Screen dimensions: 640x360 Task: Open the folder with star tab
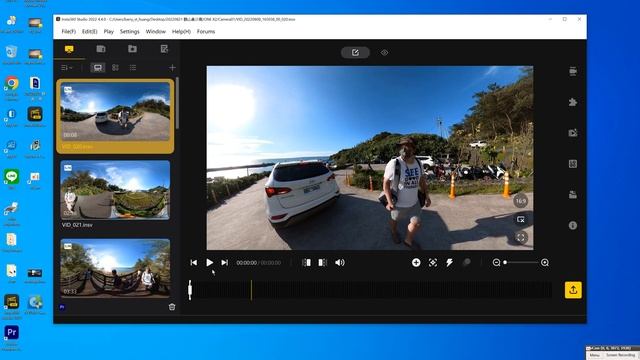(132, 49)
